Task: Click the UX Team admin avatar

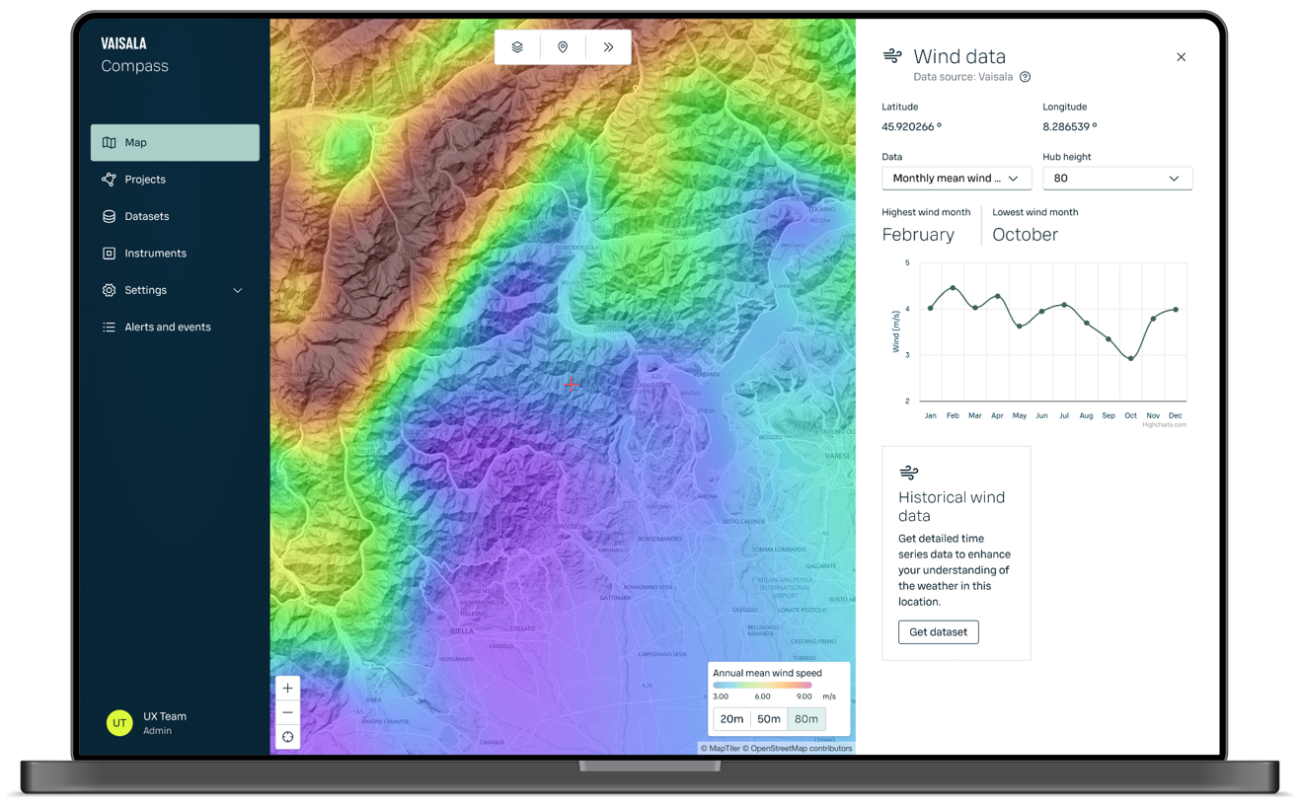Action: pyautogui.click(x=119, y=722)
